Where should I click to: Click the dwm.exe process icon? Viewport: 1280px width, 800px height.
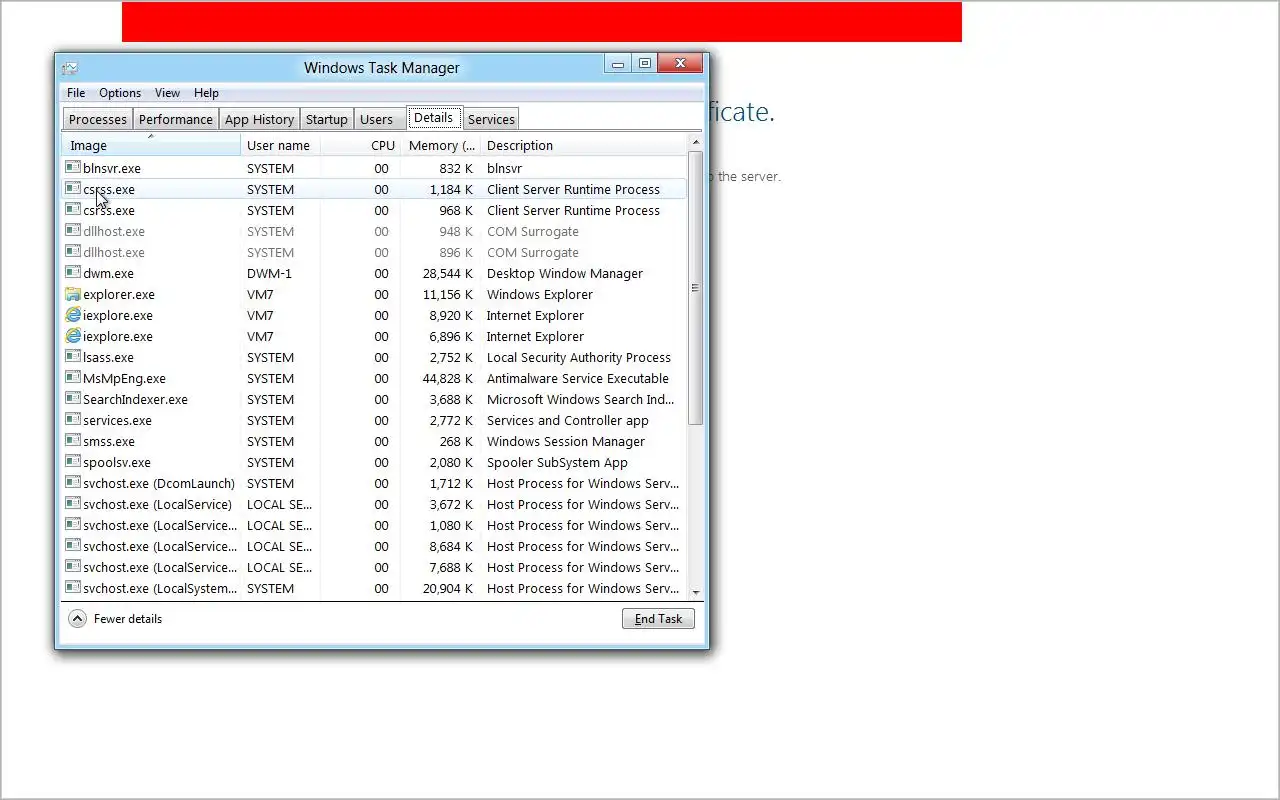click(x=73, y=273)
